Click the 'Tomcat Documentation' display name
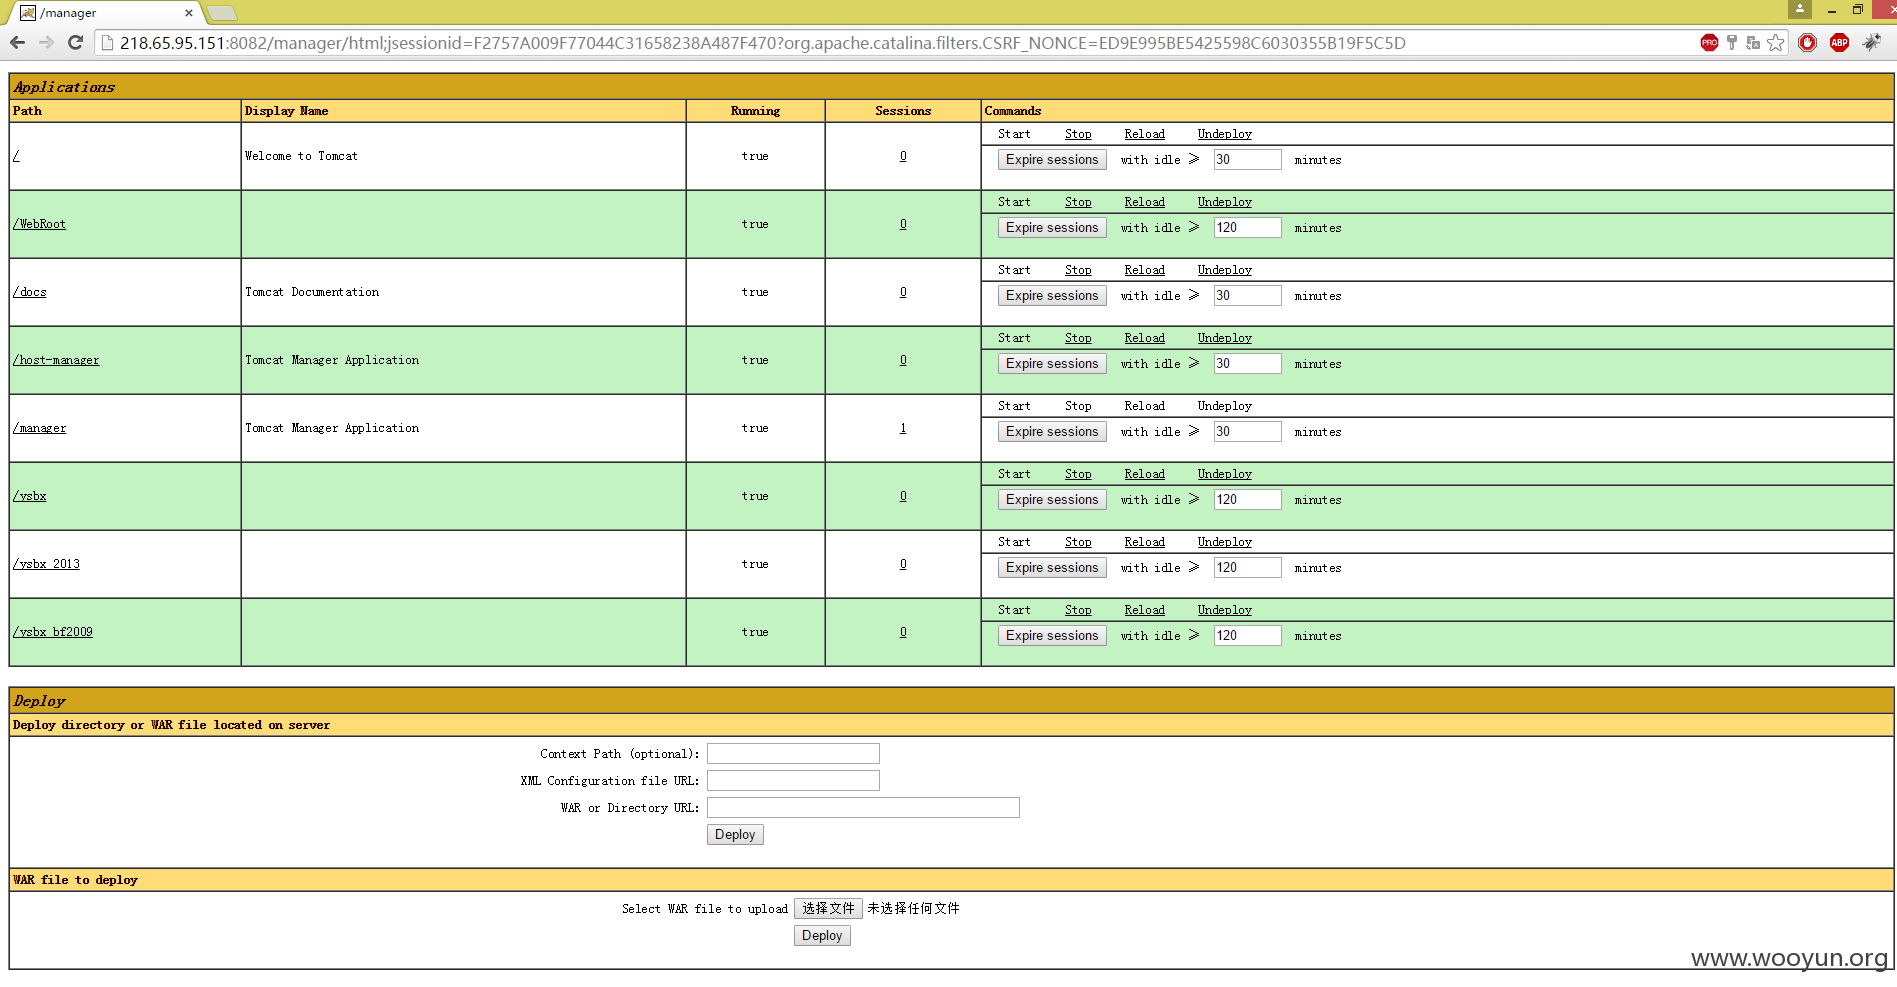1897x987 pixels. pyautogui.click(x=312, y=292)
